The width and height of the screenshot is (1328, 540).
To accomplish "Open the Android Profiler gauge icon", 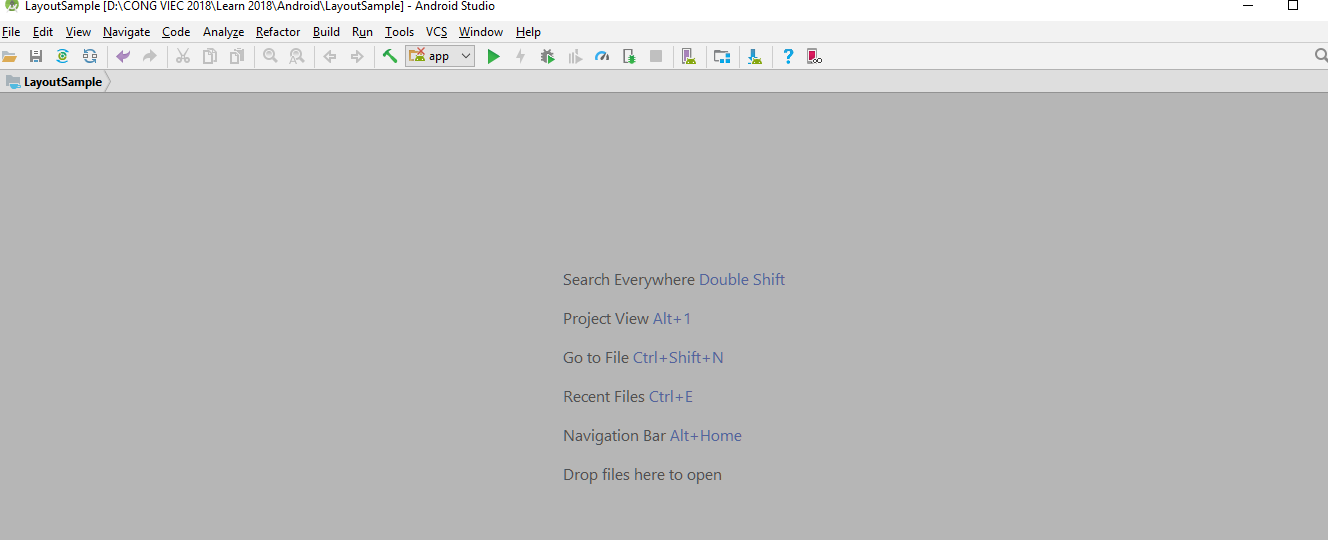I will [x=602, y=57].
